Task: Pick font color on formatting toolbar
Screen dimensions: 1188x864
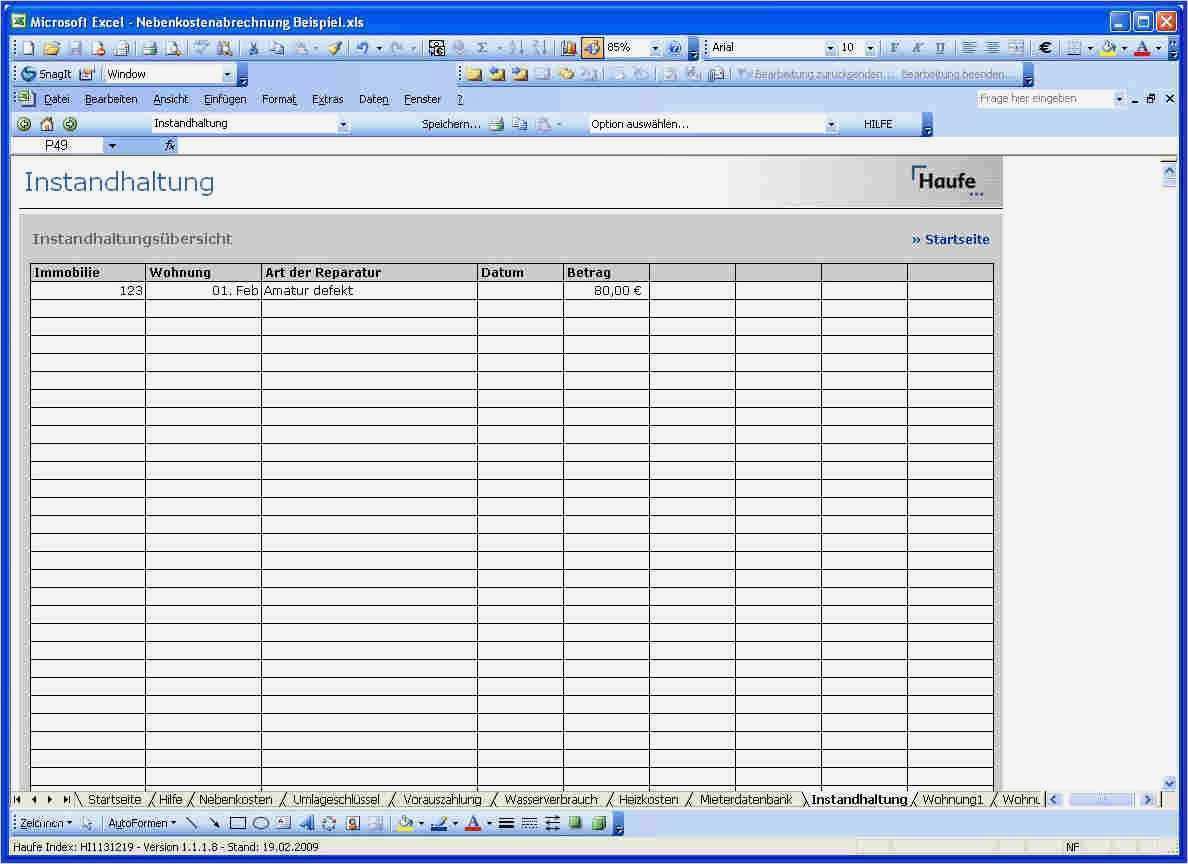Action: [1142, 49]
